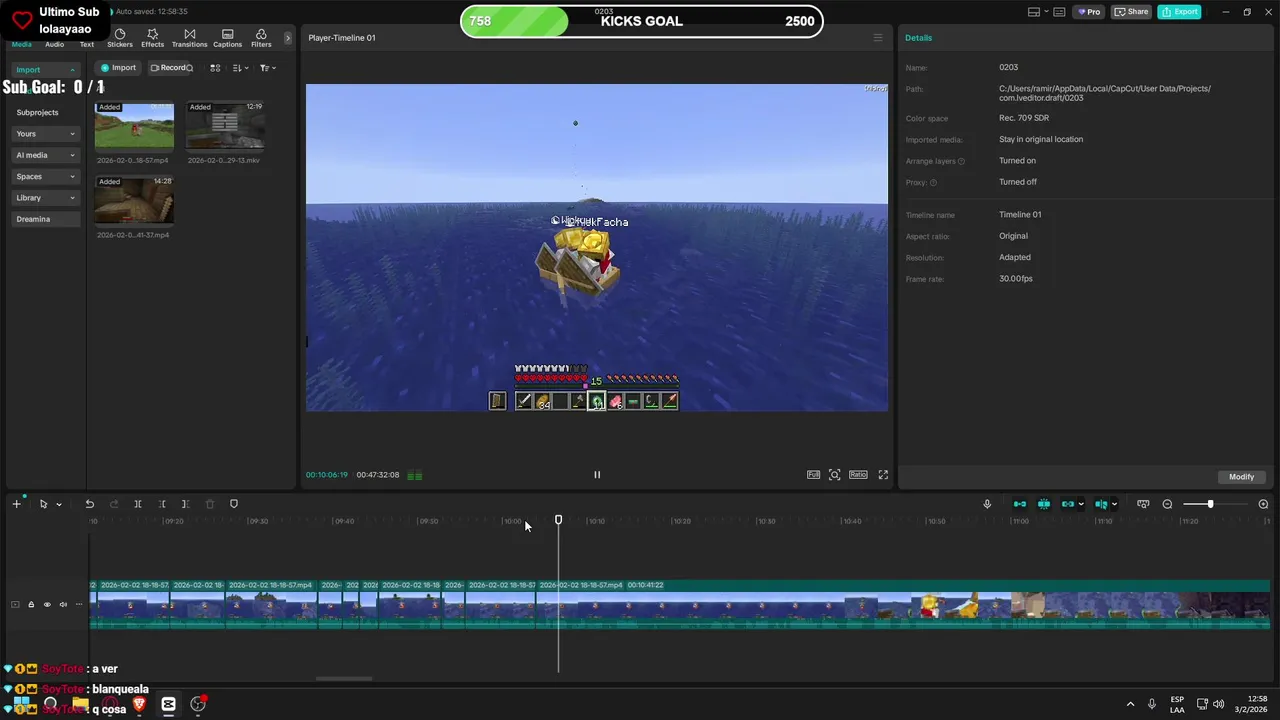Enter fullscreen player view
Screen dimensions: 1280x720
pyautogui.click(x=883, y=475)
